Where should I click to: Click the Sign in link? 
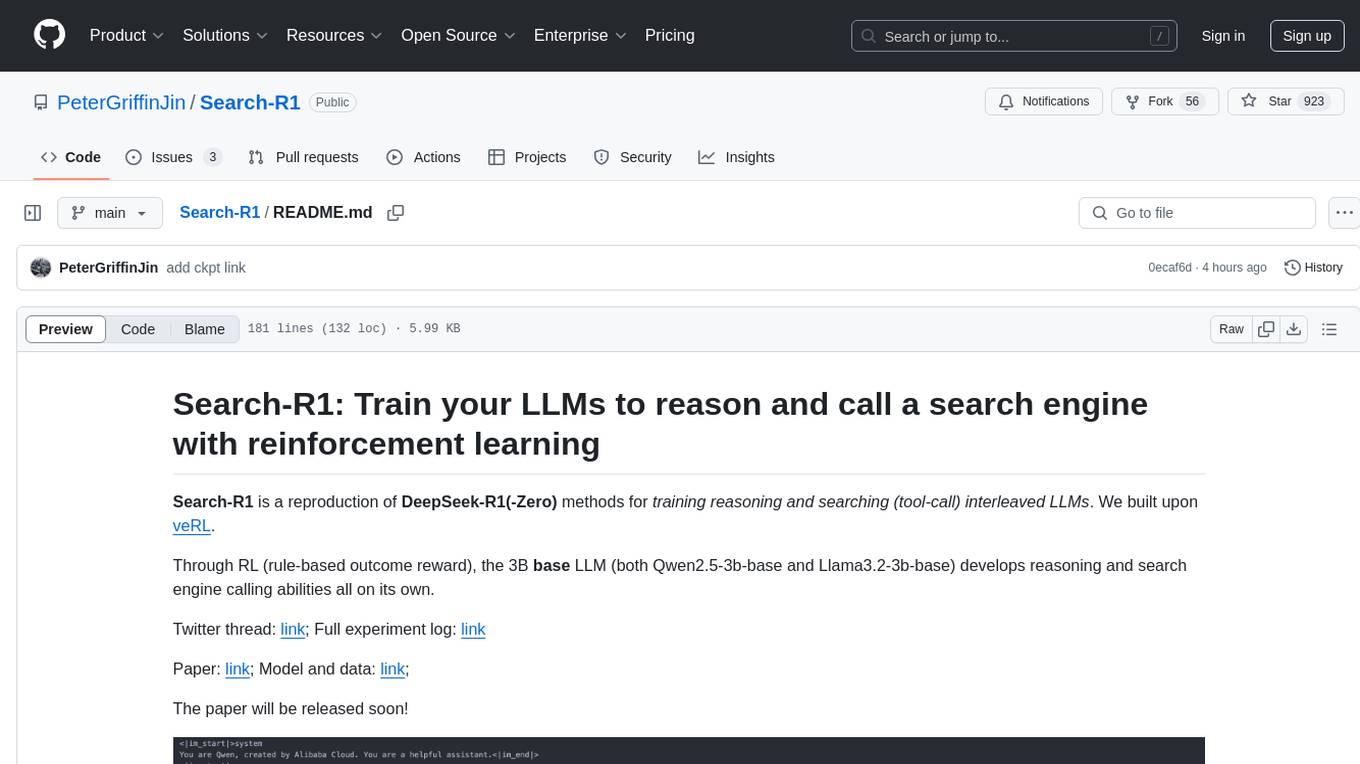(x=1223, y=36)
